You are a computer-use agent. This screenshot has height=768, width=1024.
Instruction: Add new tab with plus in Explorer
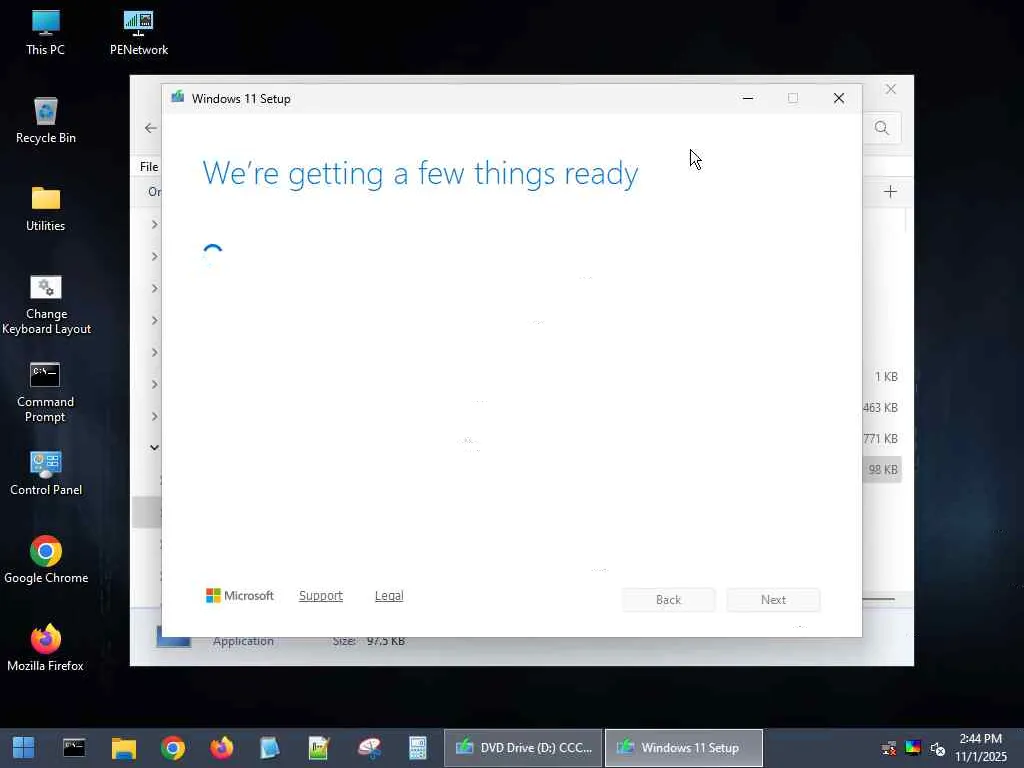tap(890, 191)
